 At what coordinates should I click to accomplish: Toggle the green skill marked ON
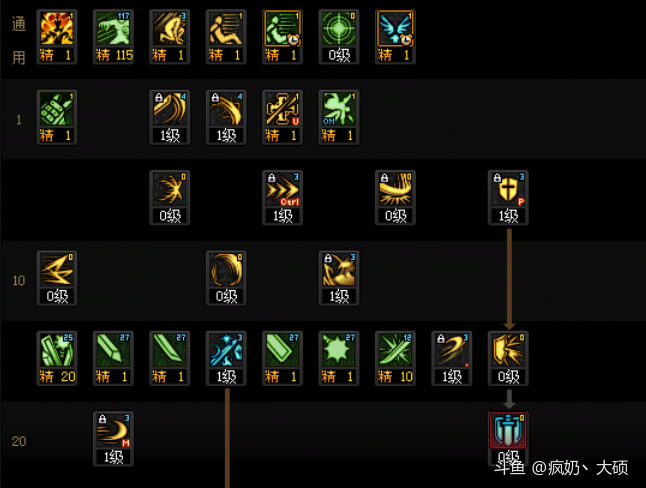click(339, 109)
